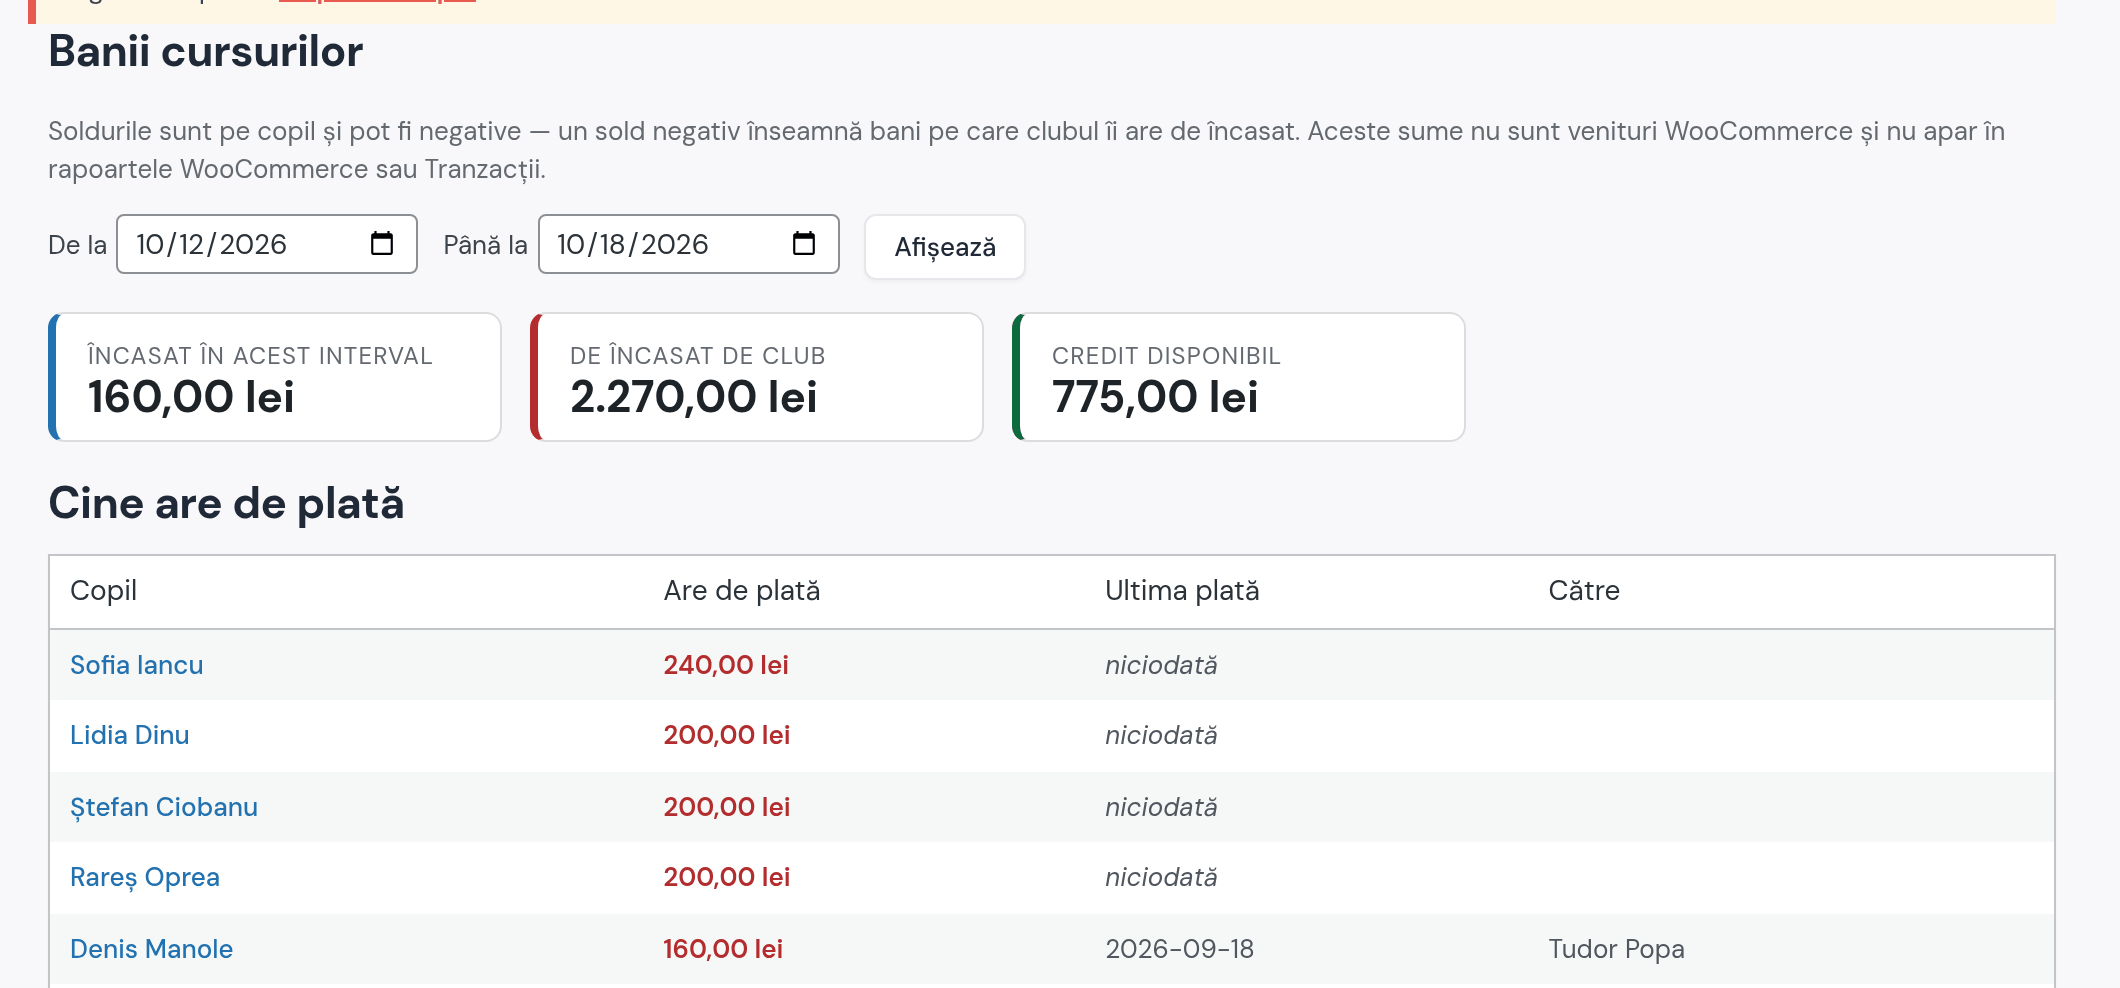This screenshot has height=988, width=2120.
Task: Click Ștefan Ciobanu's 200,00 lei amount
Action: [x=727, y=807]
